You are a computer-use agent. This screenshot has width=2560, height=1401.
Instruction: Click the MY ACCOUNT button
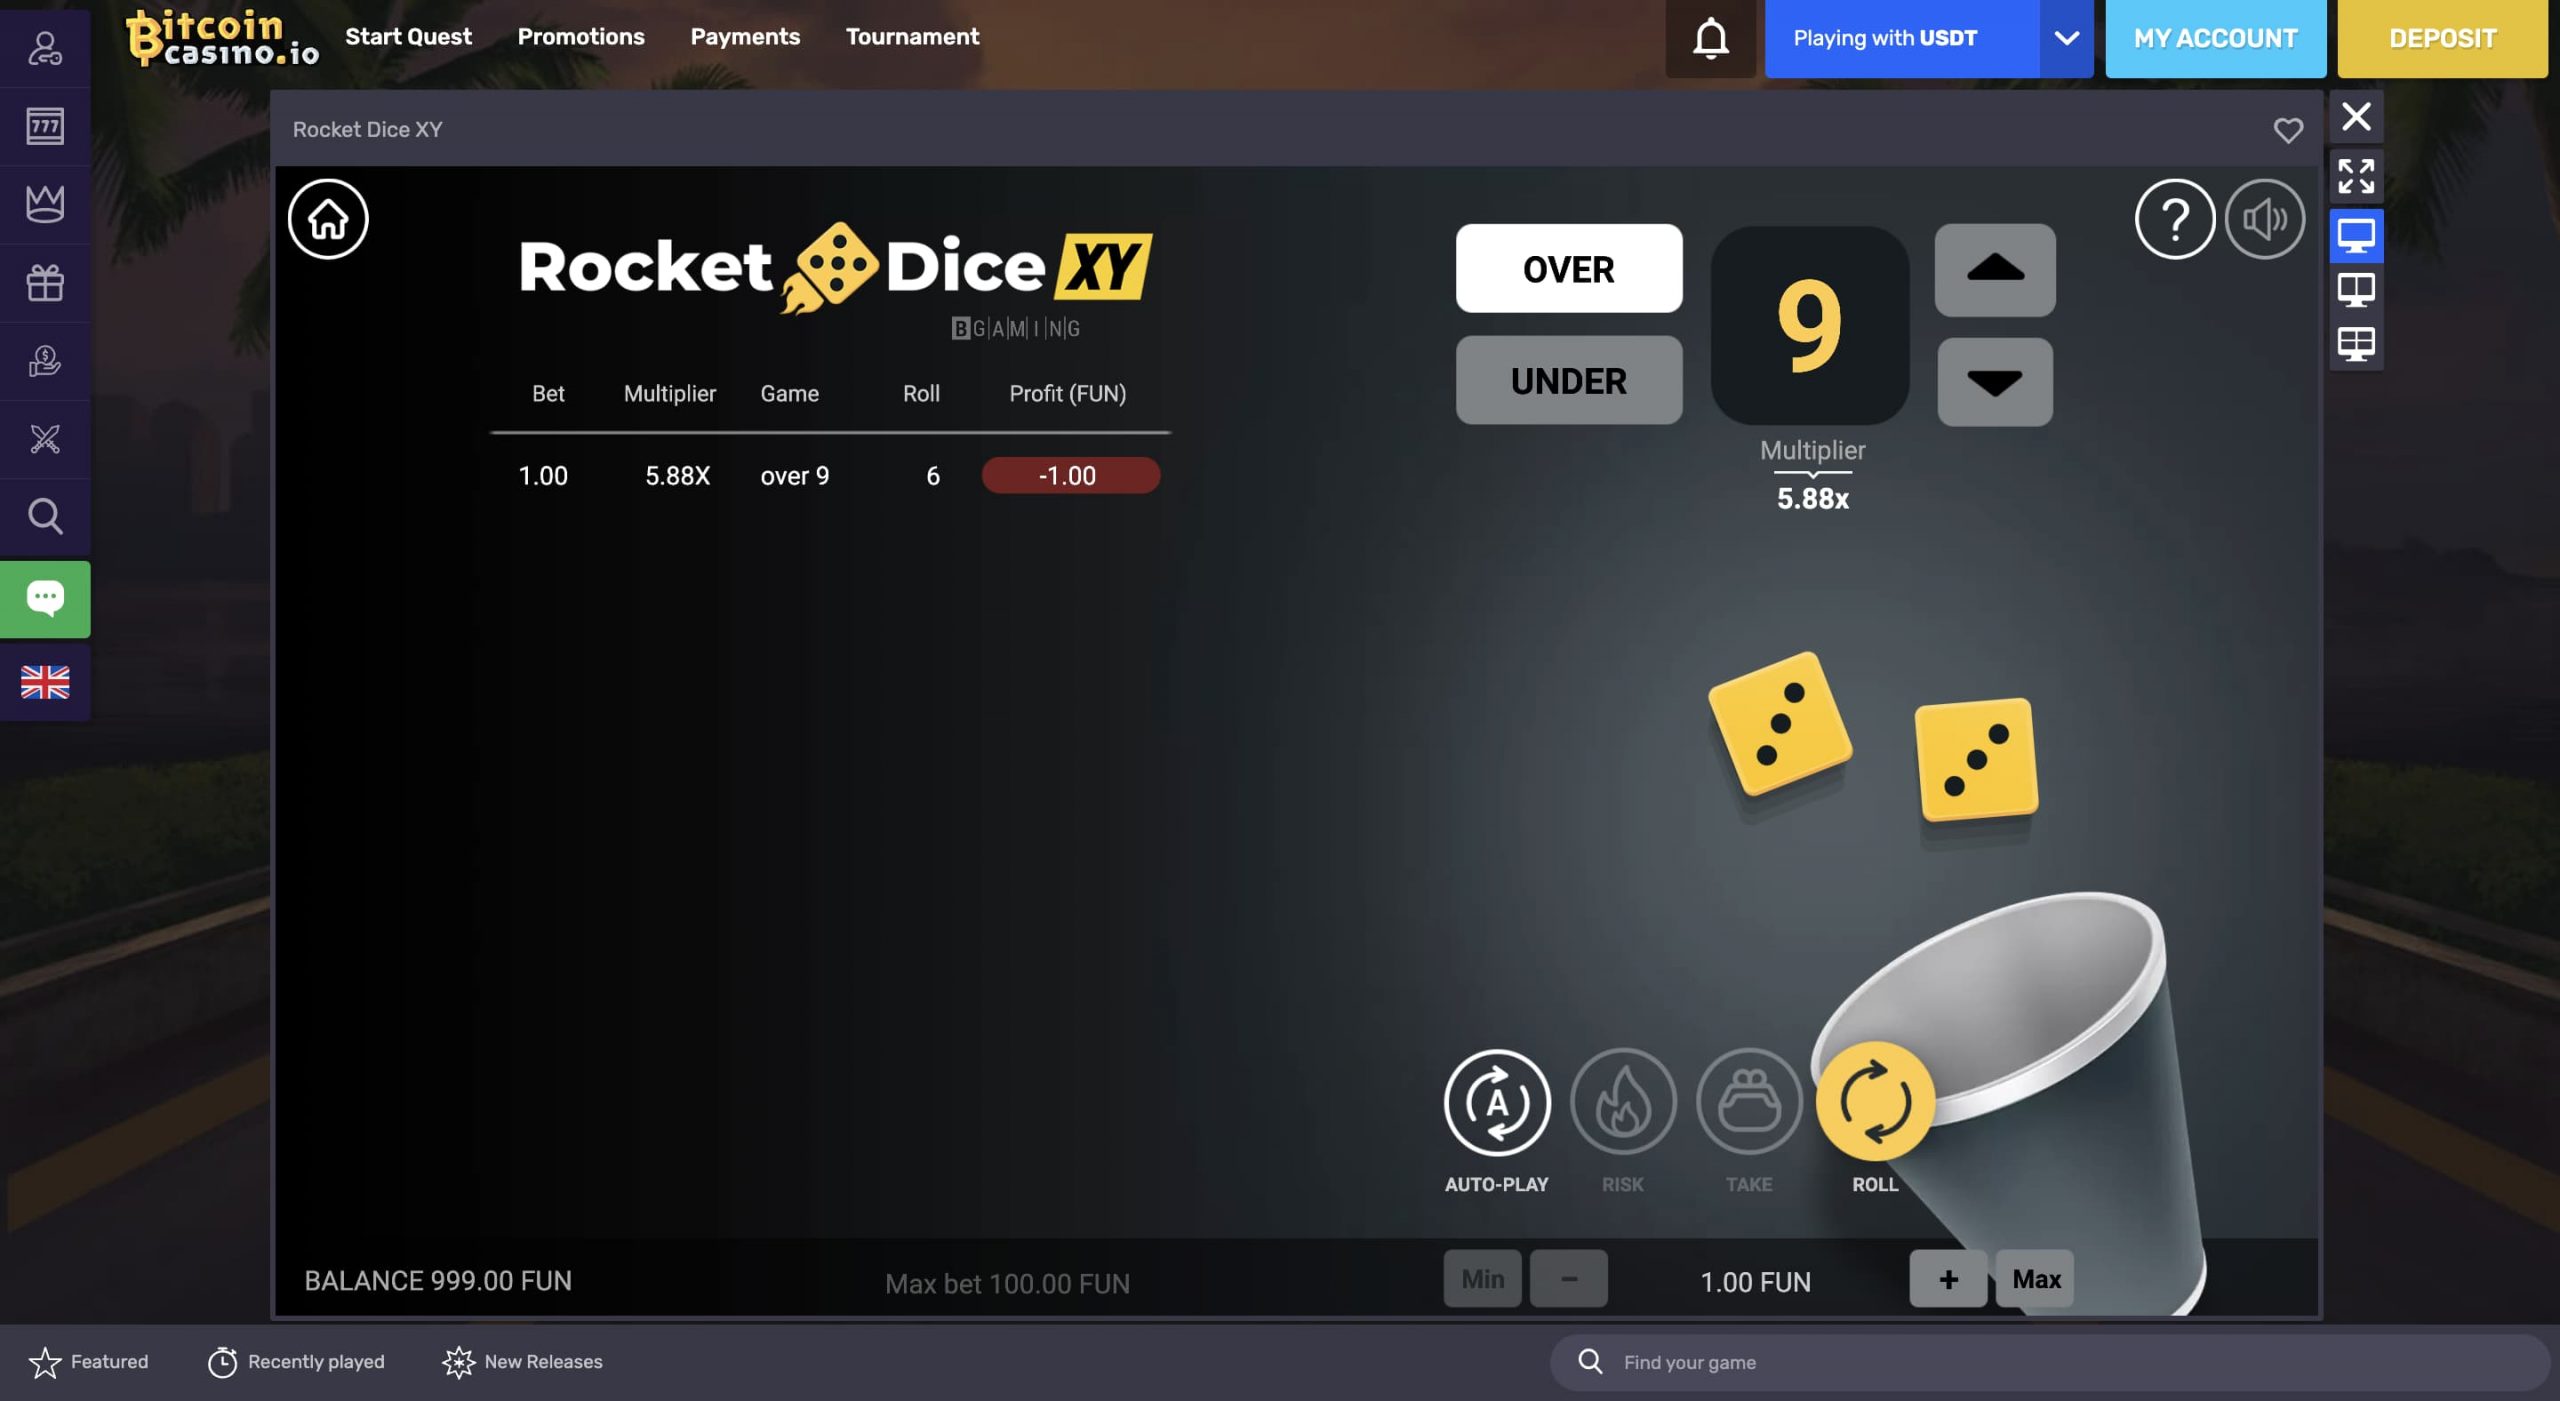click(x=2215, y=38)
